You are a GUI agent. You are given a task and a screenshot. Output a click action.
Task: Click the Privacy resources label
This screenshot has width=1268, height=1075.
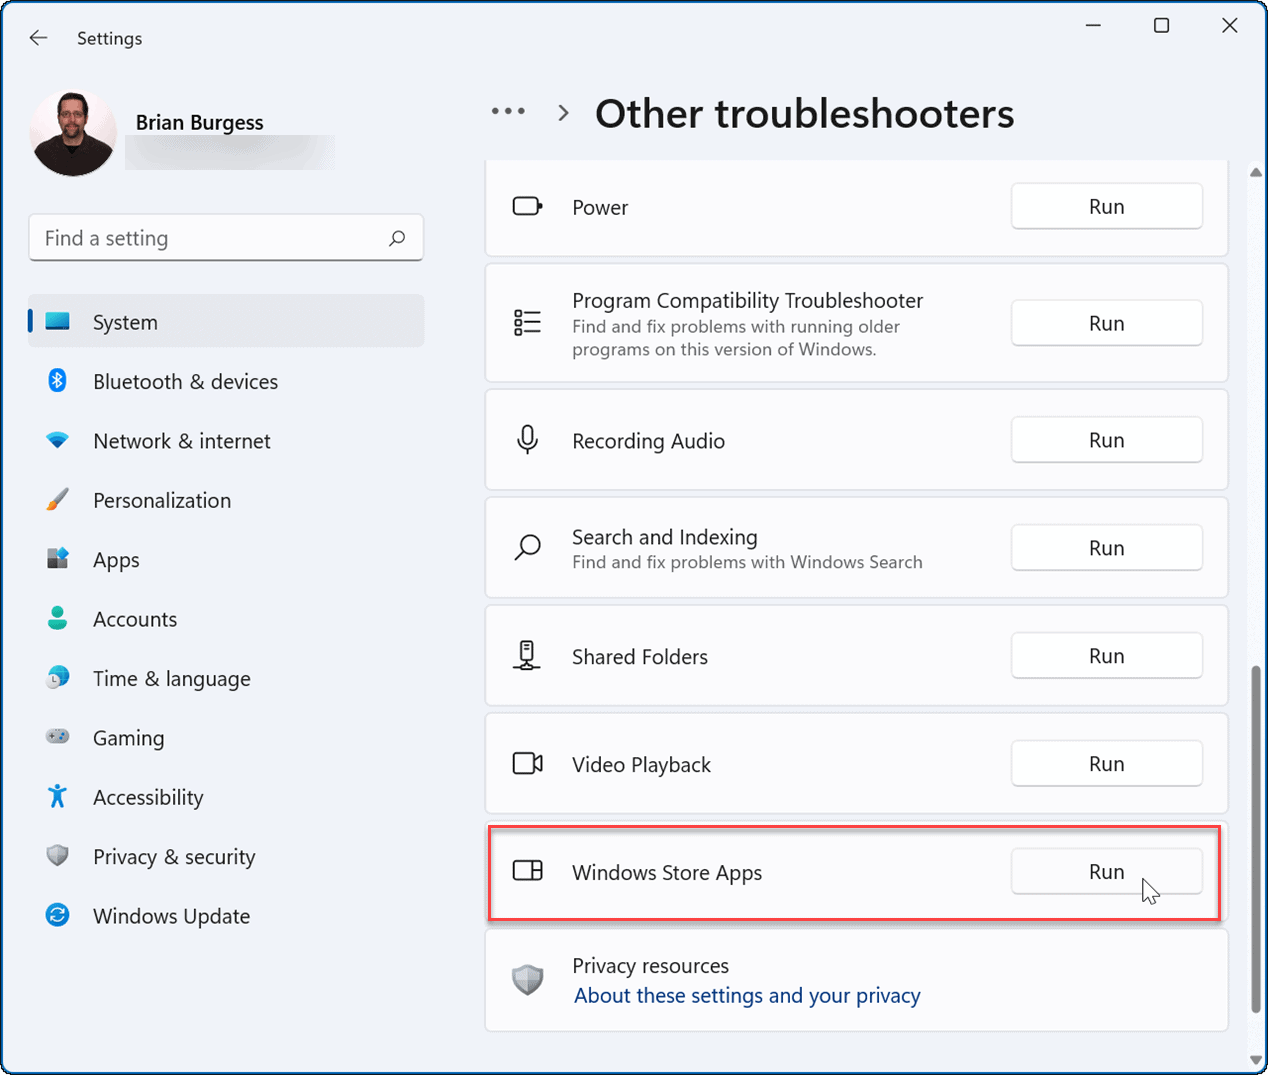pyautogui.click(x=650, y=966)
